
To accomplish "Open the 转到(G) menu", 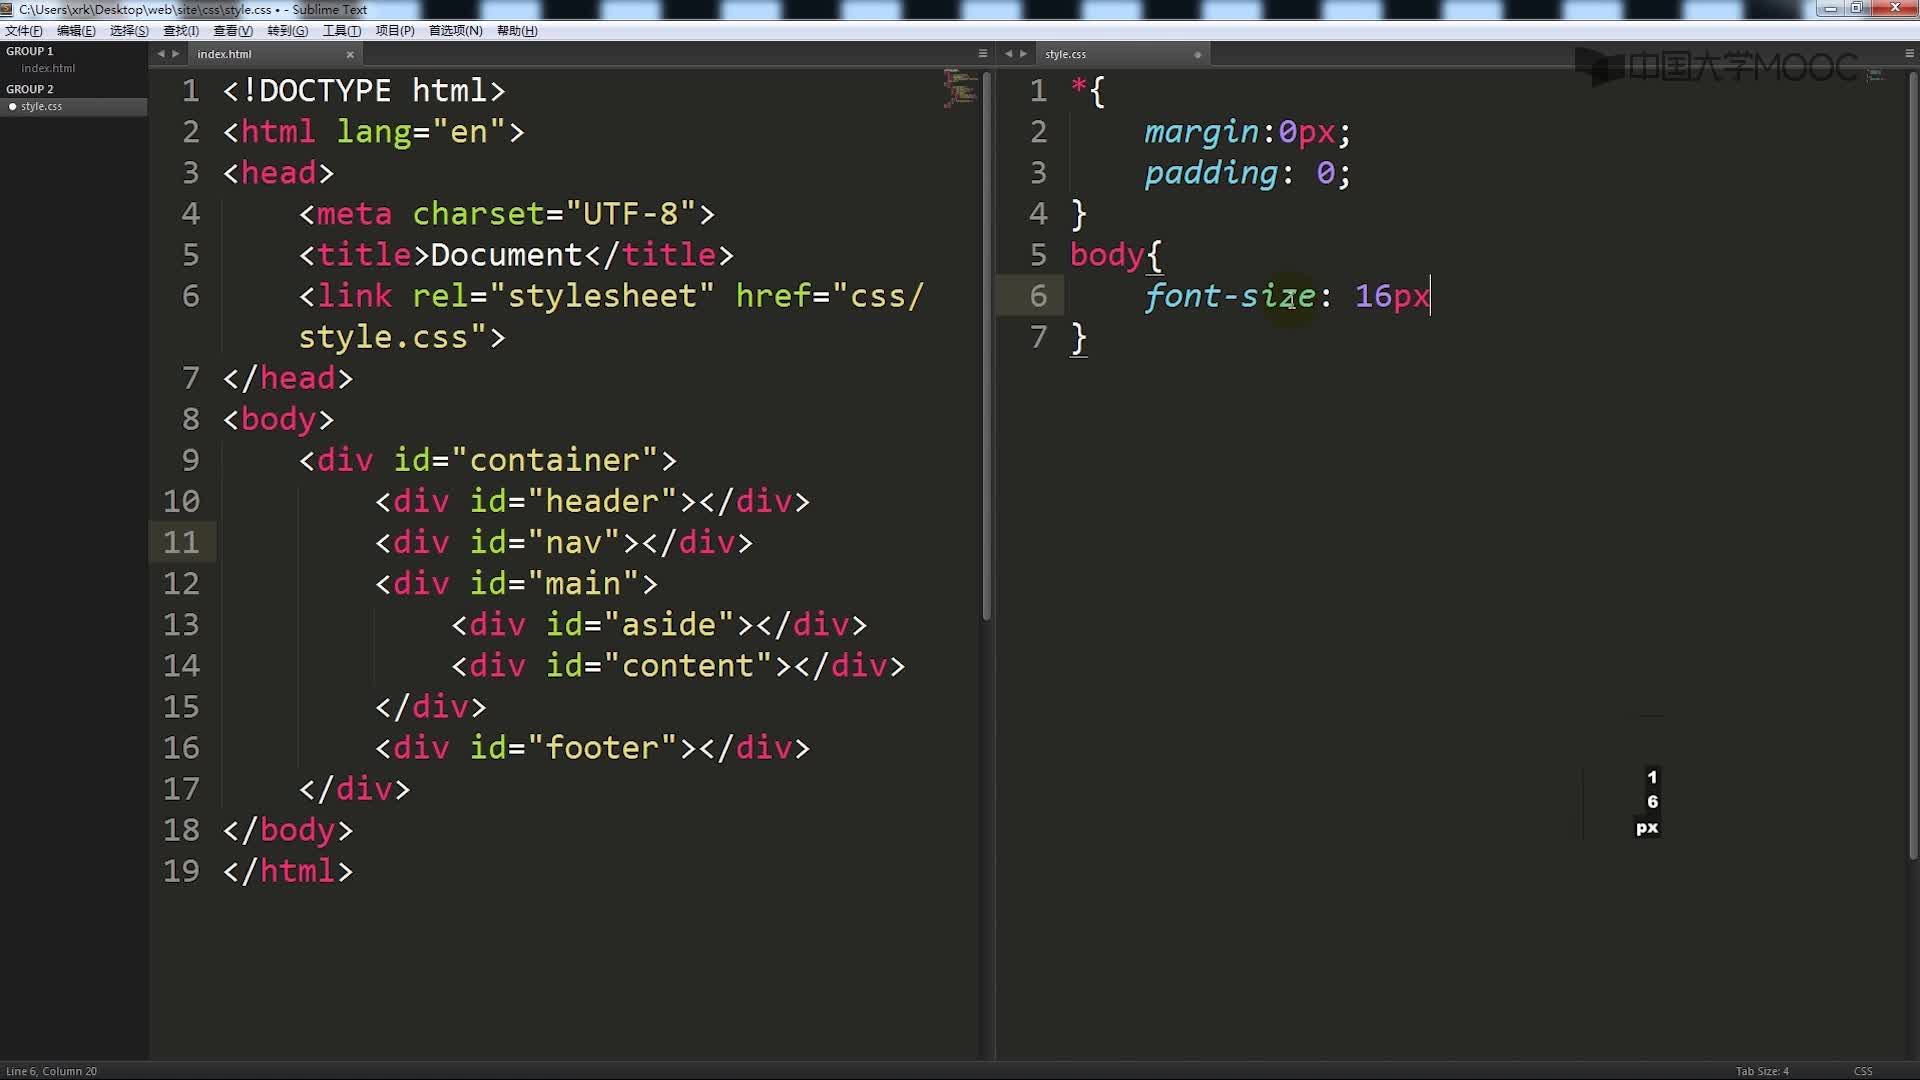I will pos(287,31).
